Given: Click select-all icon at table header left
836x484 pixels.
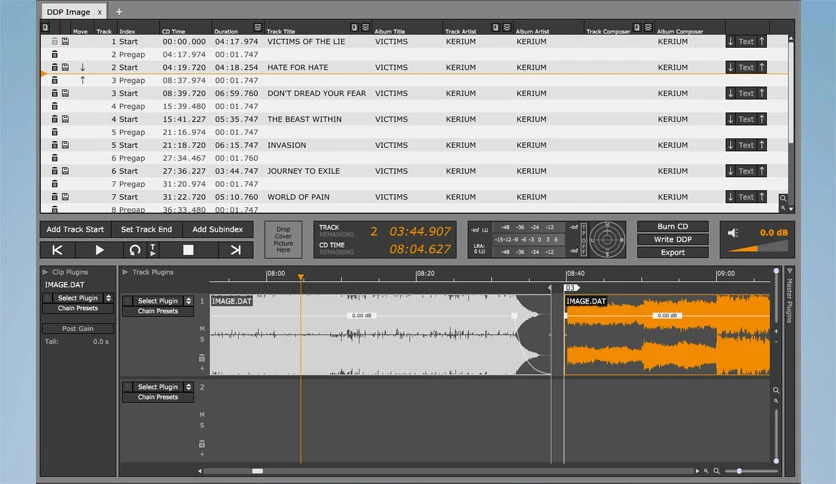Looking at the screenshot, I should pyautogui.click(x=45, y=27).
